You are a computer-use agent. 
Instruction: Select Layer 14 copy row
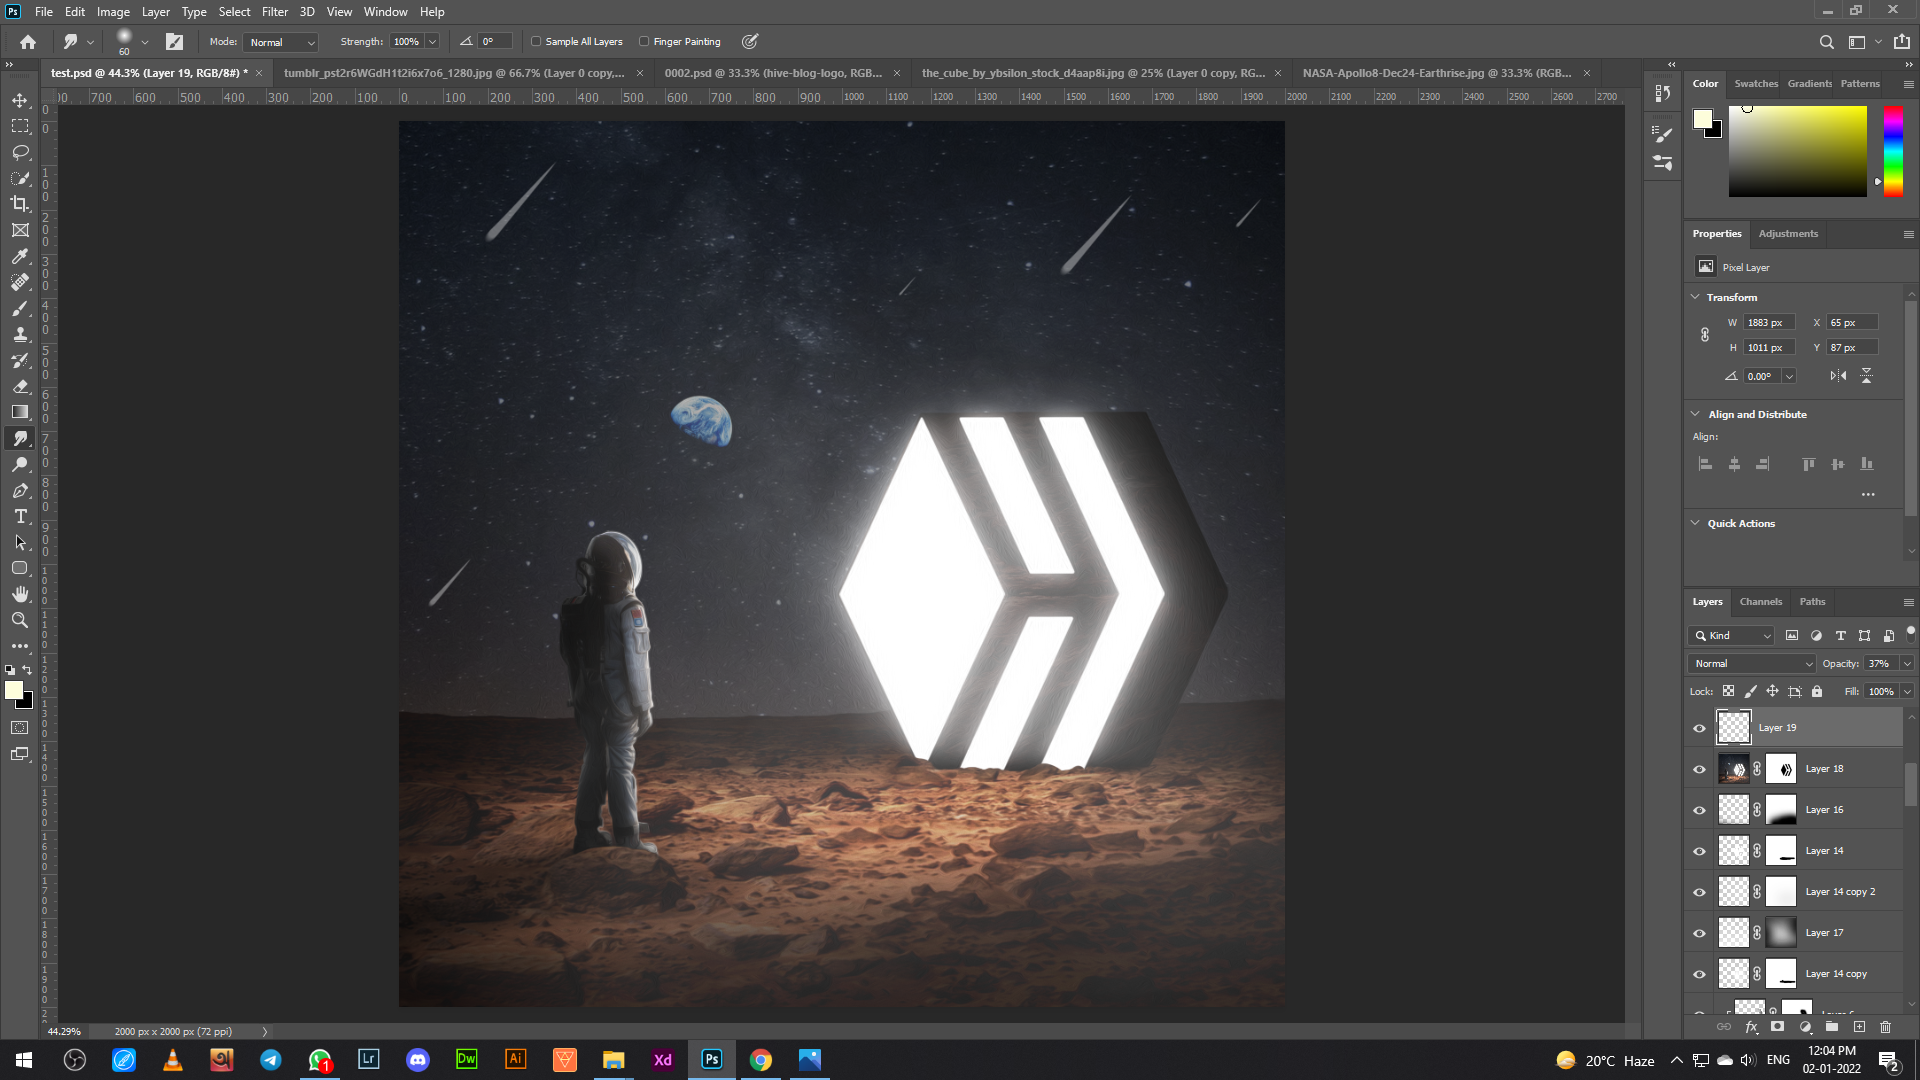[x=1794, y=974]
